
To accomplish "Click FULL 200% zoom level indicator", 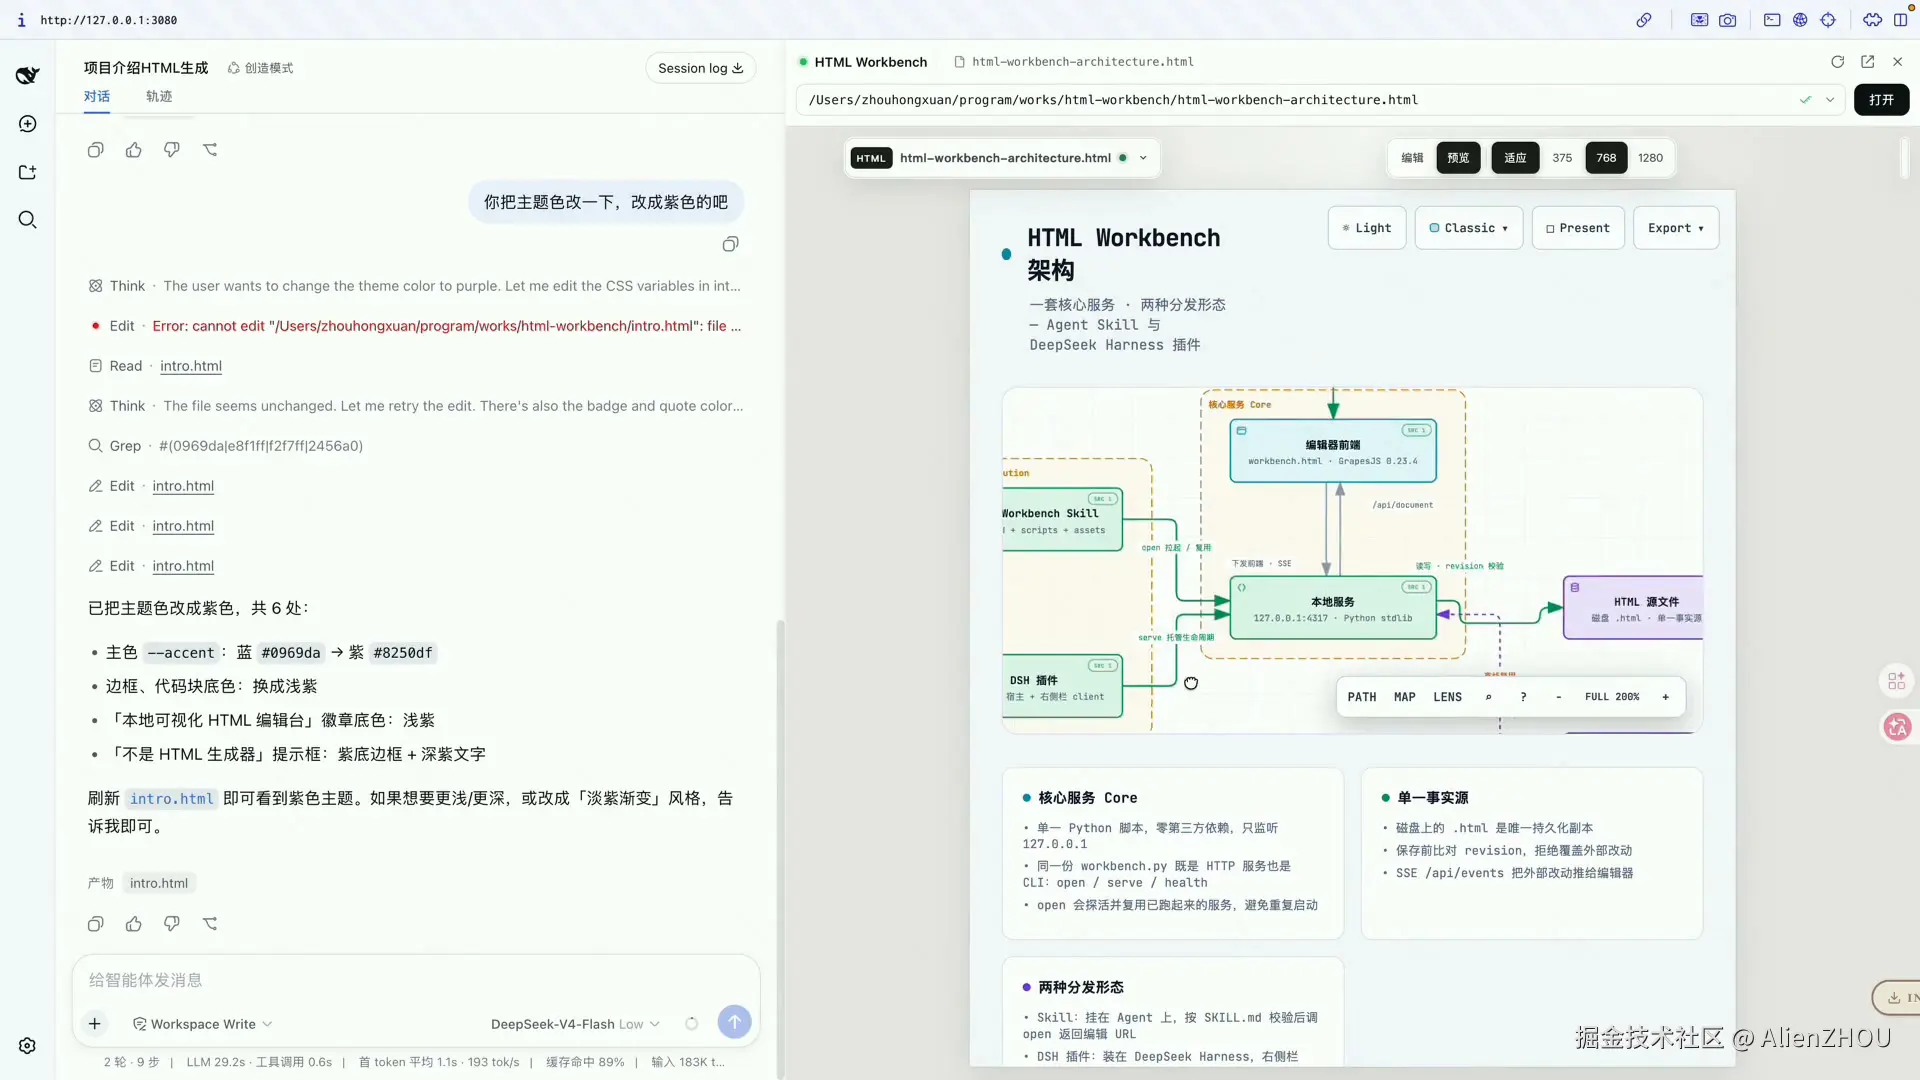I will (1612, 697).
